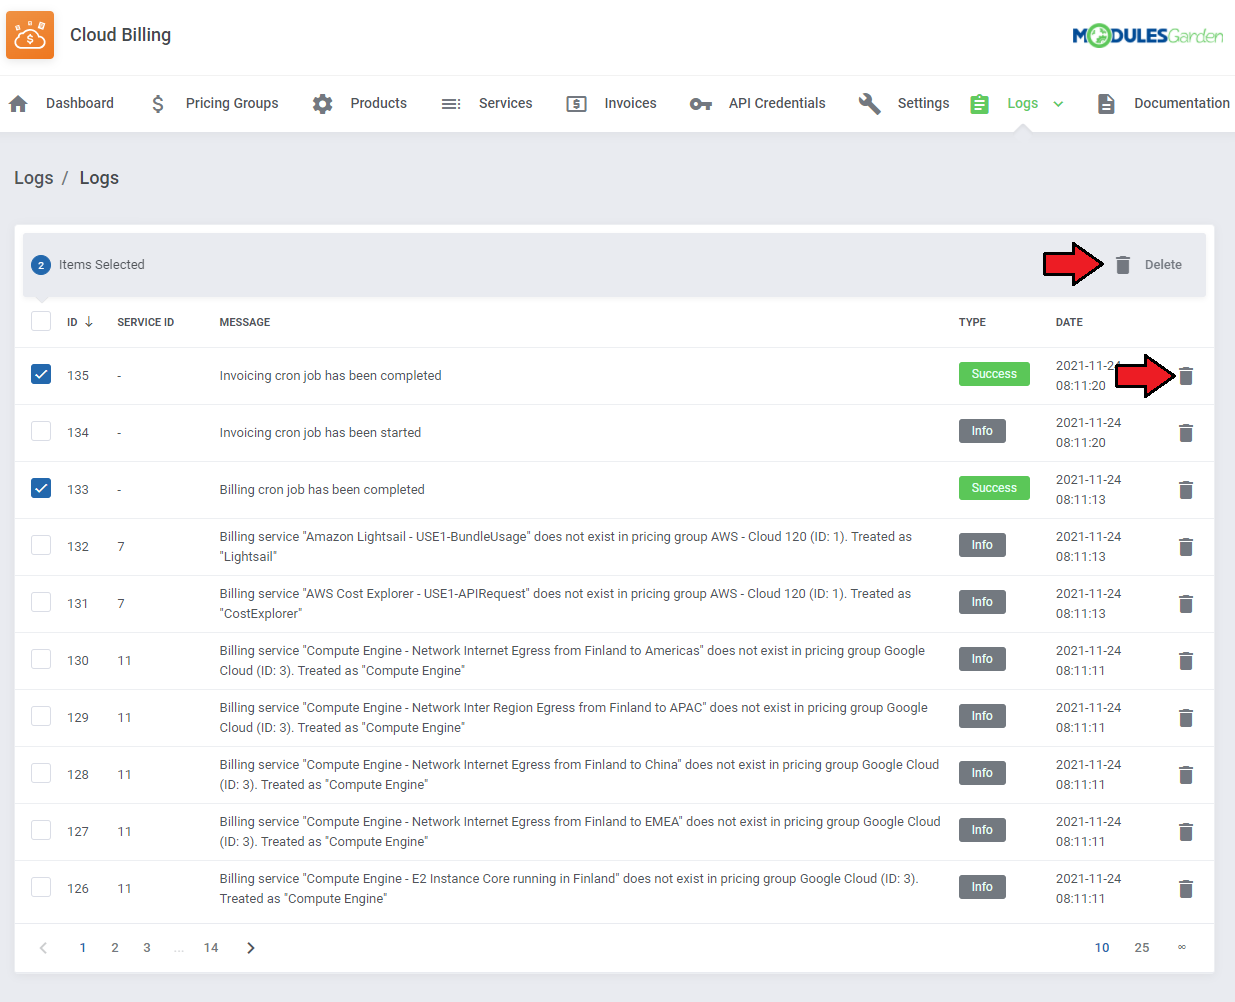Delete log entry 131 with trash icon
1235x1002 pixels.
pos(1186,604)
